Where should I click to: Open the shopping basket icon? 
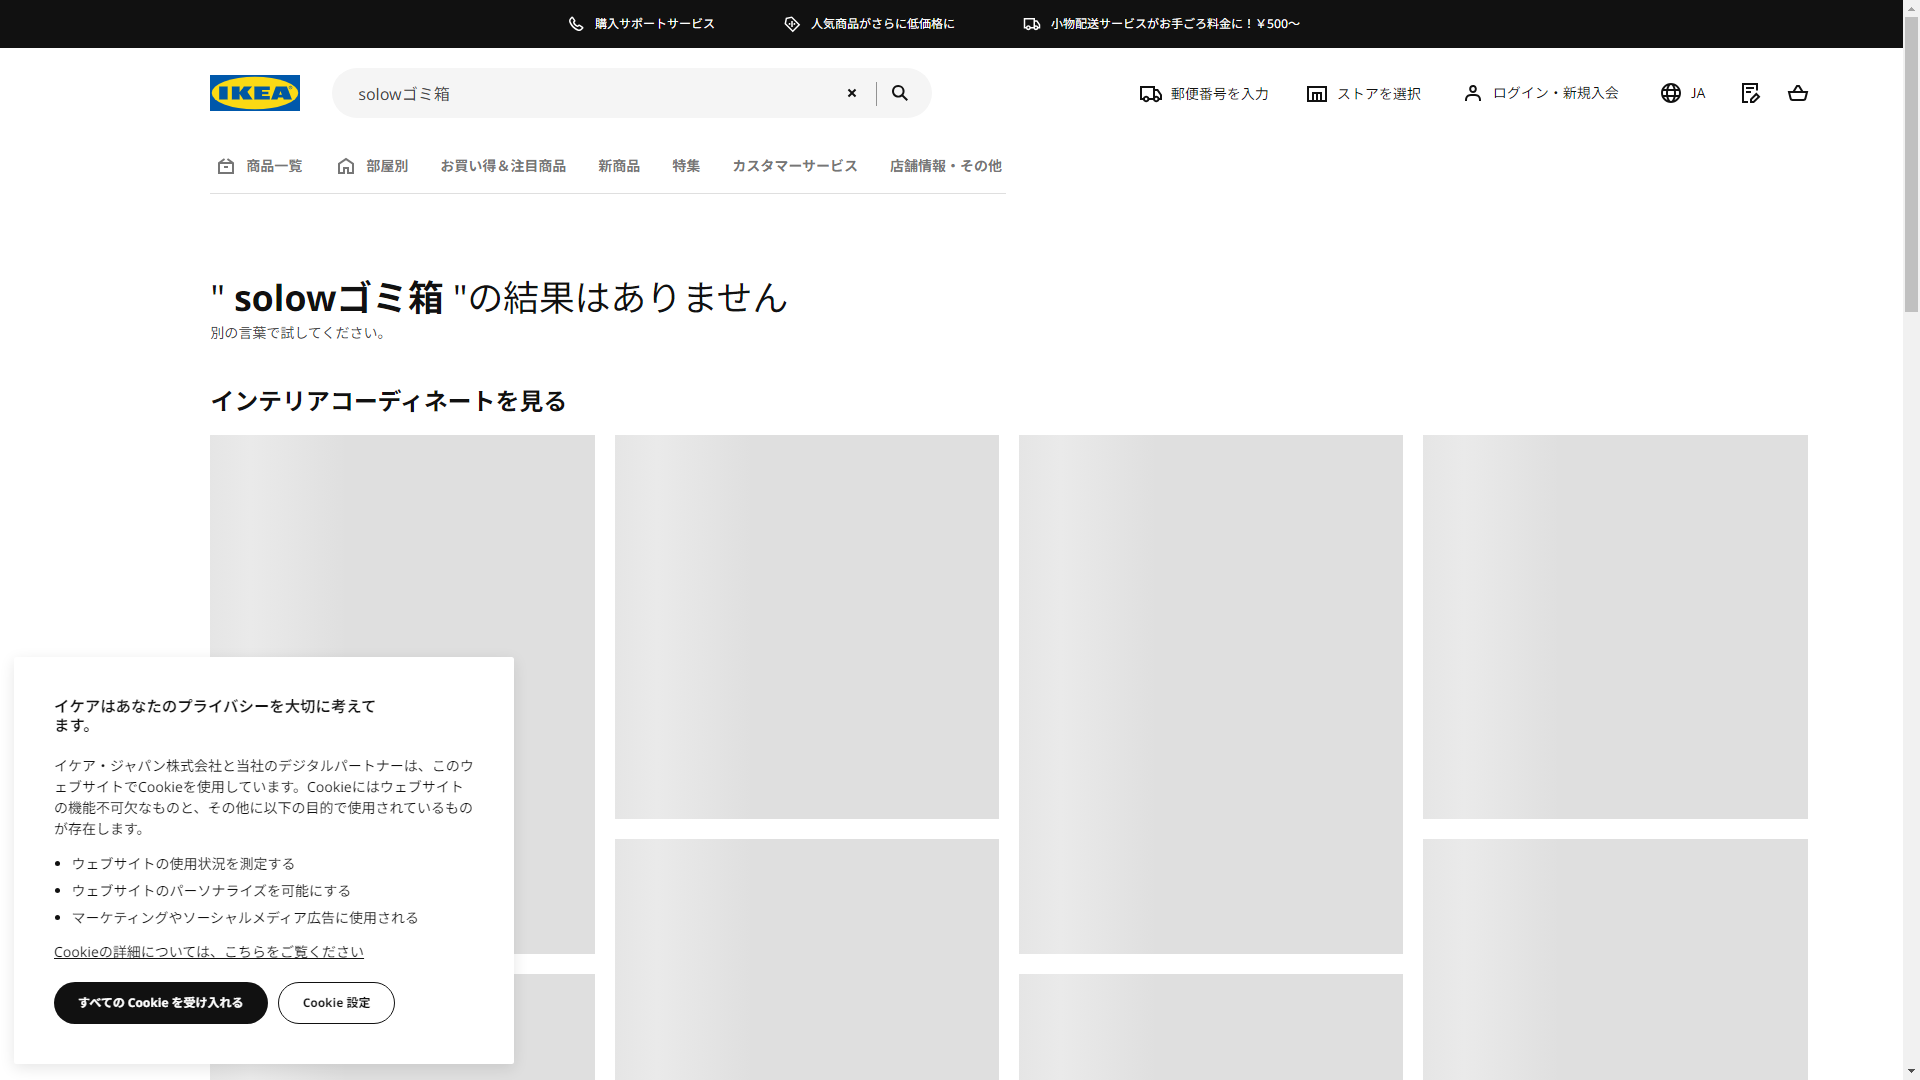click(x=1797, y=93)
